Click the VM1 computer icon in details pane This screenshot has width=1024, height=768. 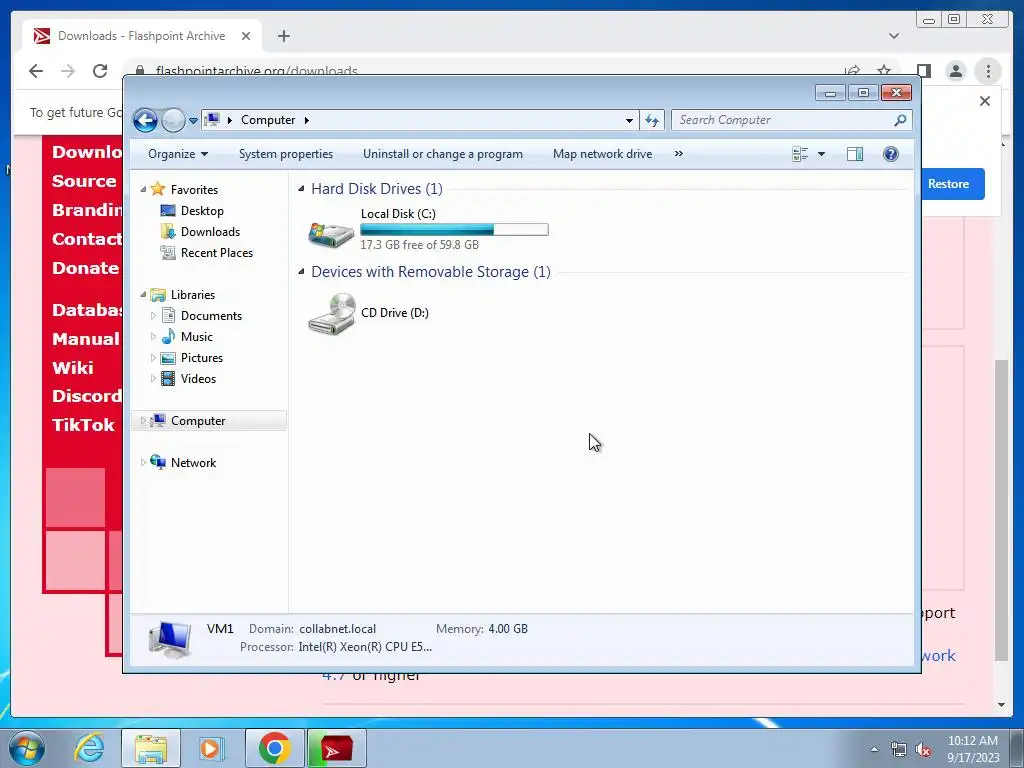point(170,639)
